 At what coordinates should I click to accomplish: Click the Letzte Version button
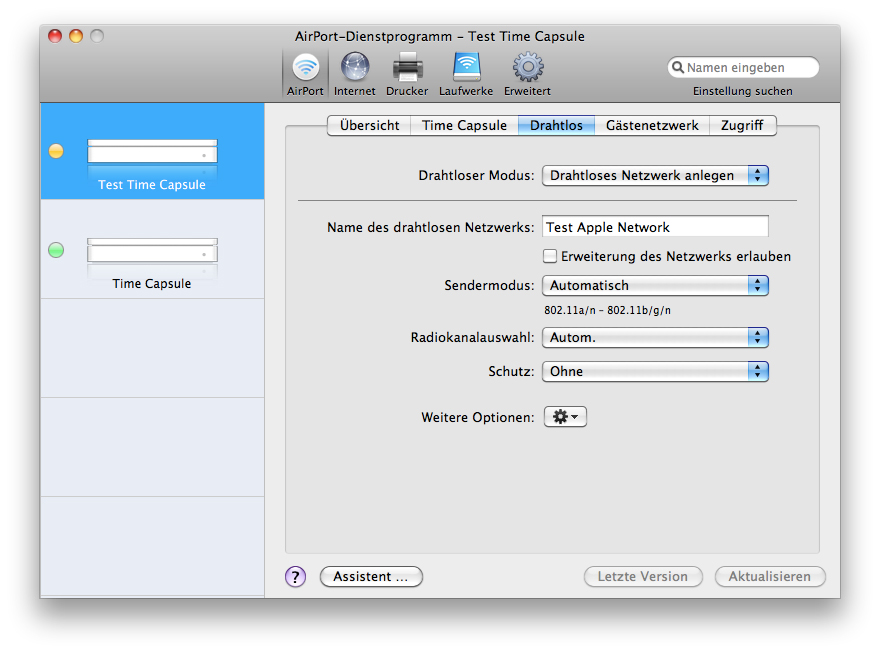point(643,576)
